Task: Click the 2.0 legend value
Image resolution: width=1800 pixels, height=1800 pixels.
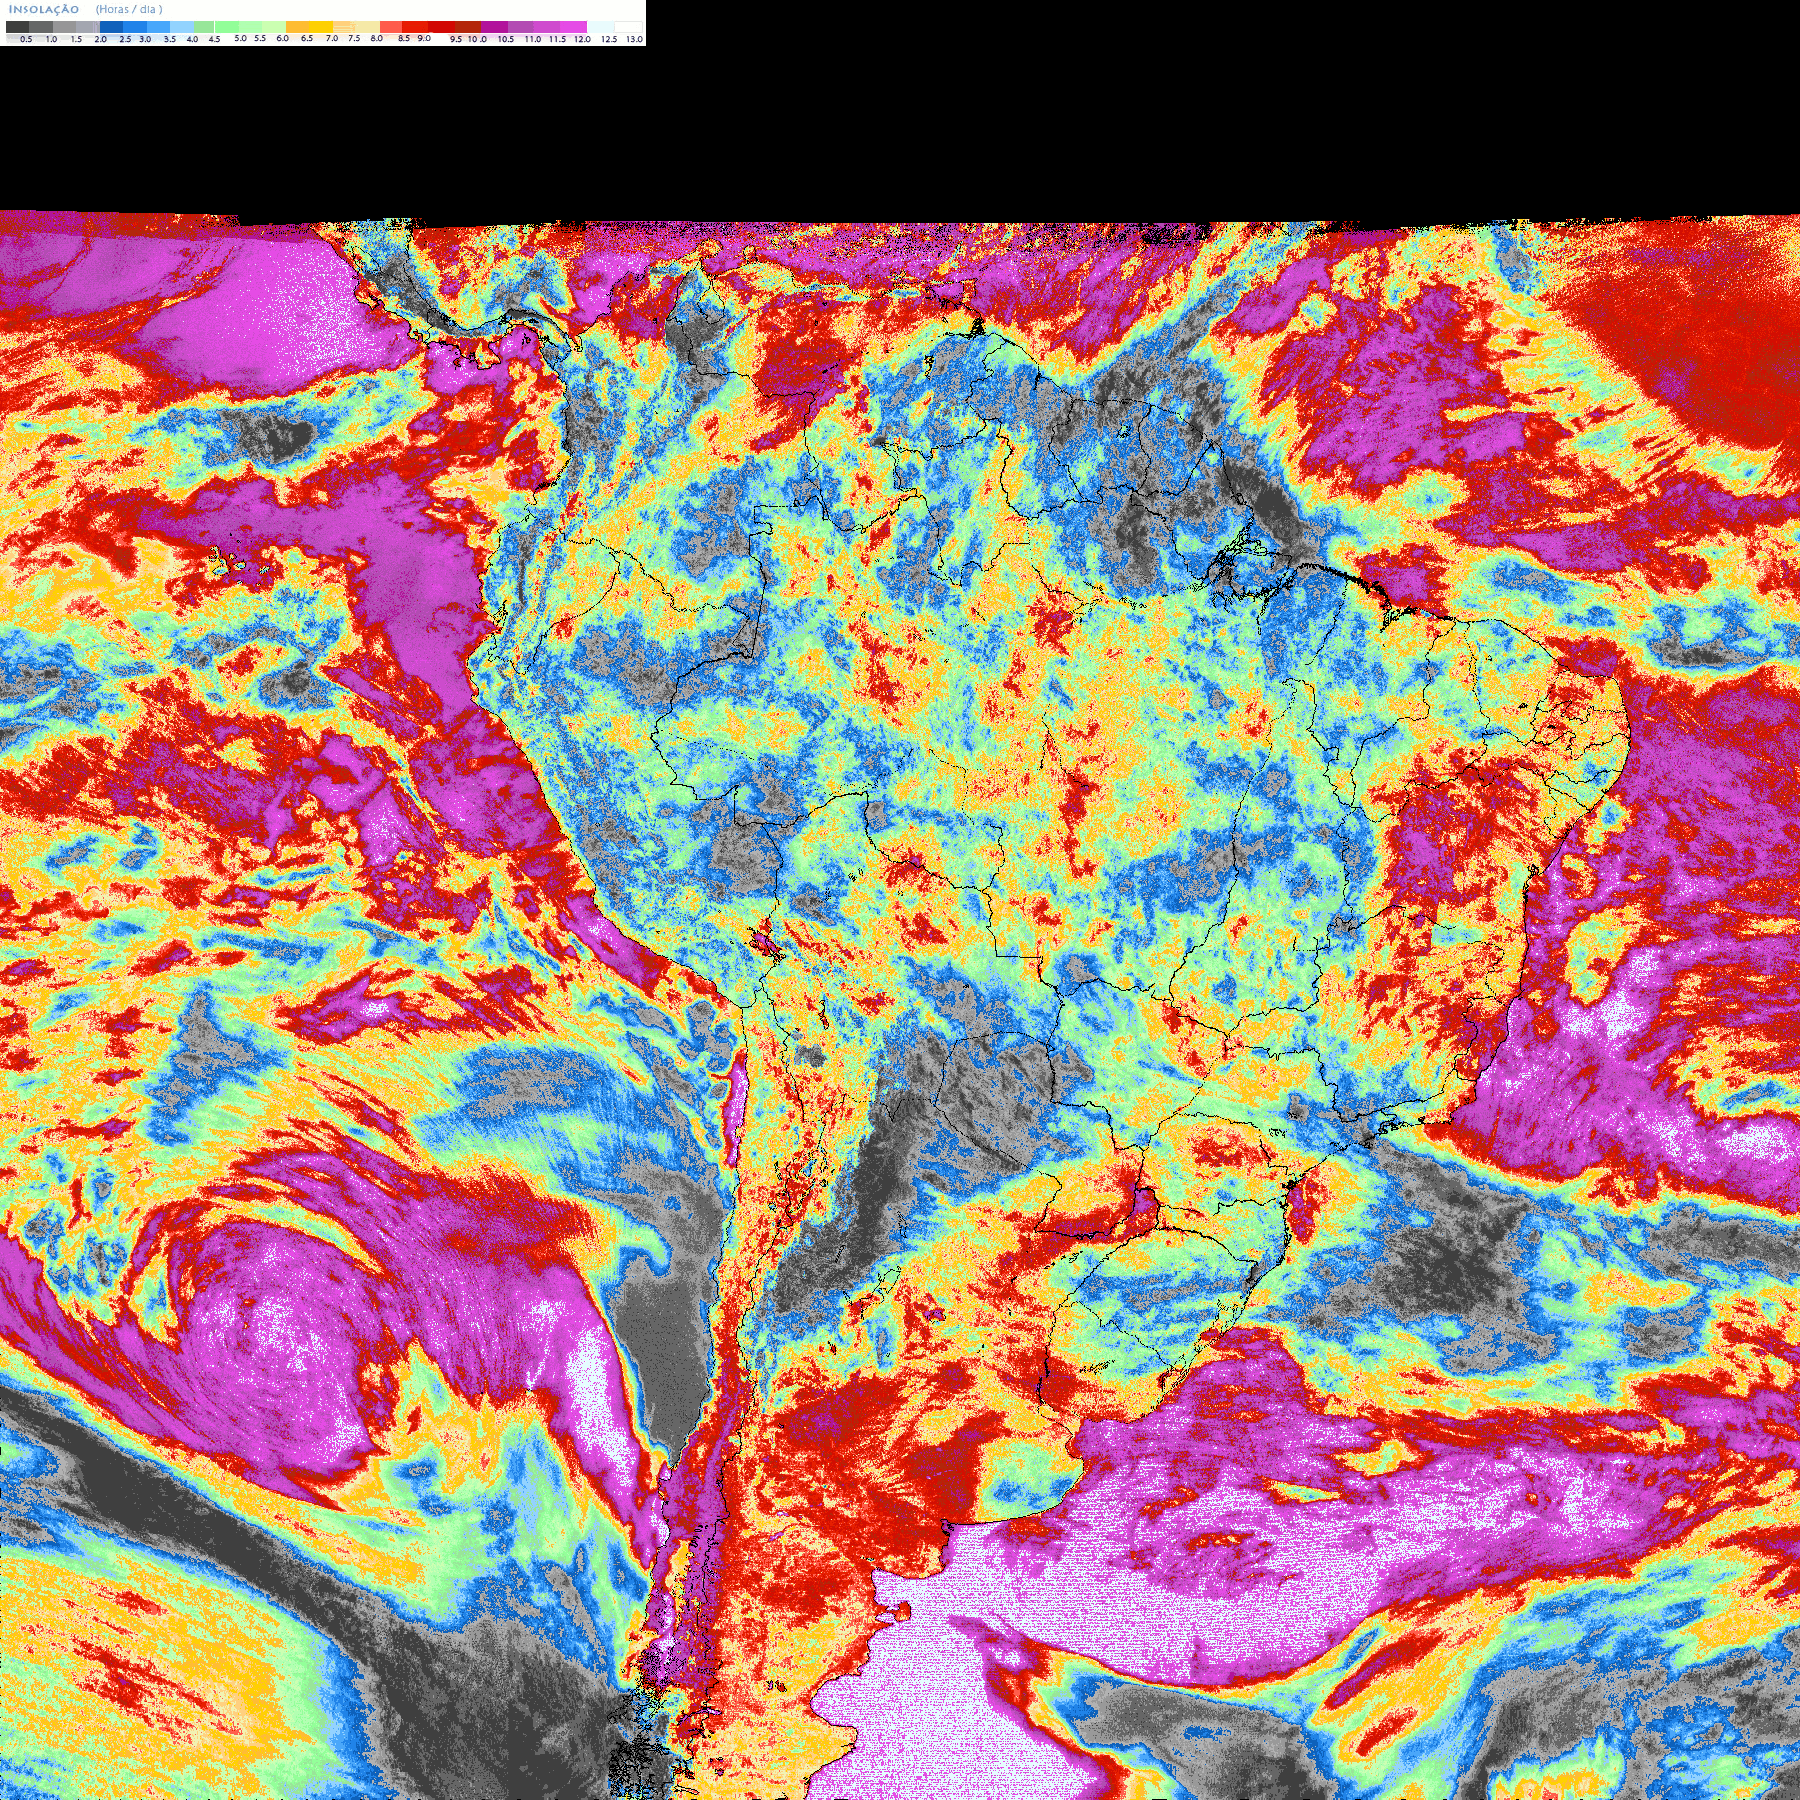Action: [101, 39]
